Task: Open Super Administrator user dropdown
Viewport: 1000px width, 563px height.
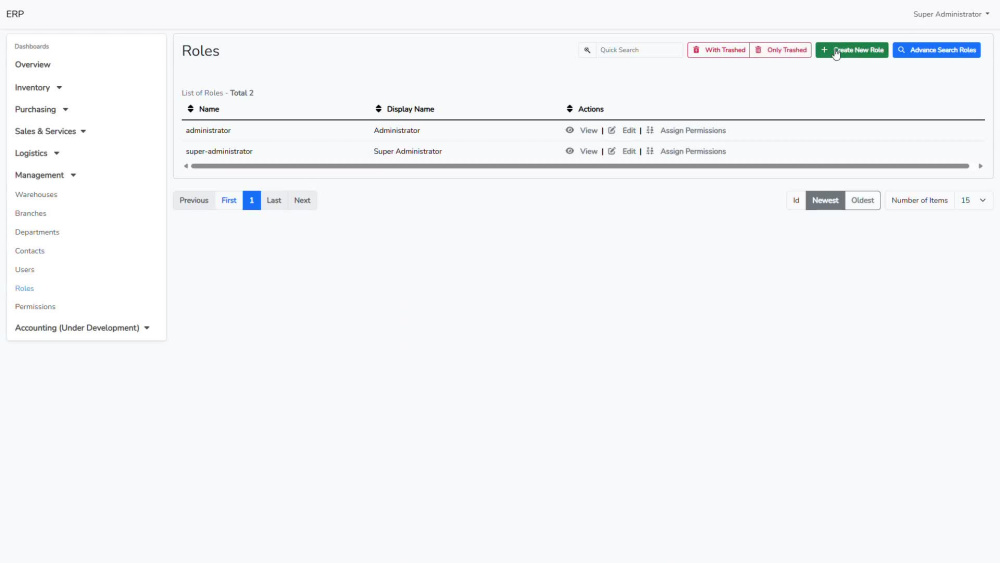Action: click(x=951, y=14)
